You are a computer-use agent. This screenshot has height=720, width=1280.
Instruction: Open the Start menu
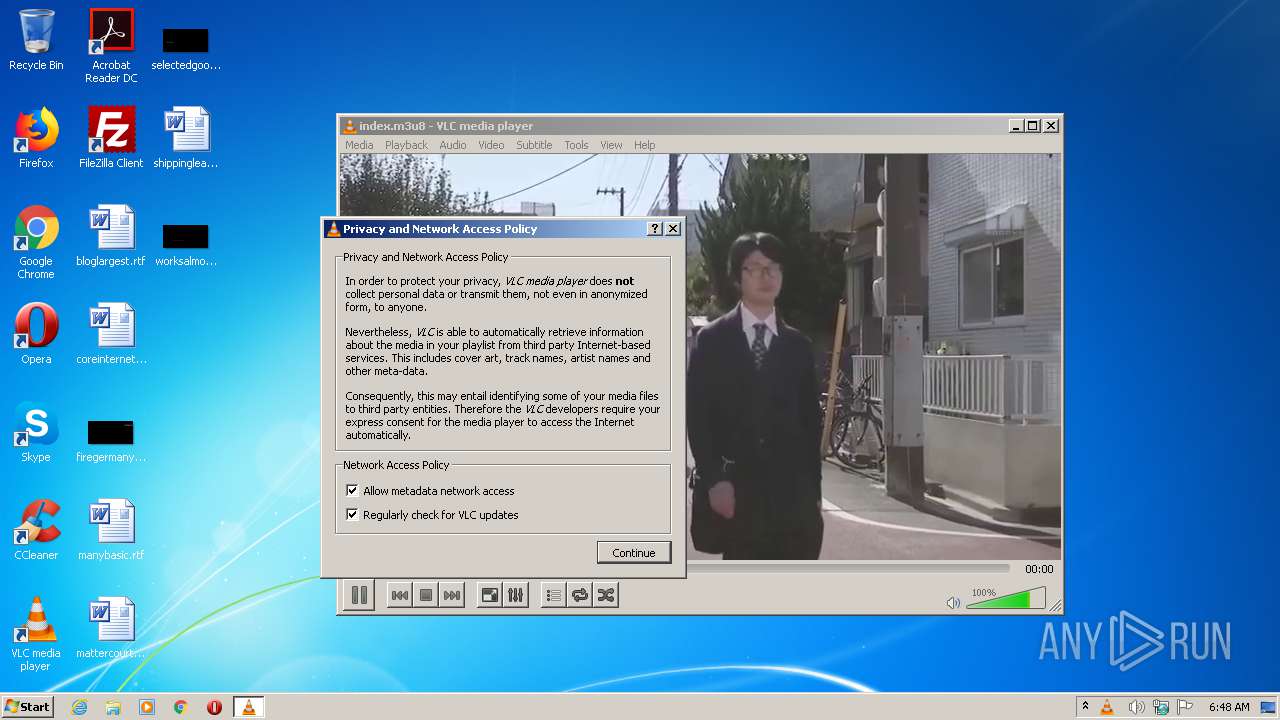27,707
